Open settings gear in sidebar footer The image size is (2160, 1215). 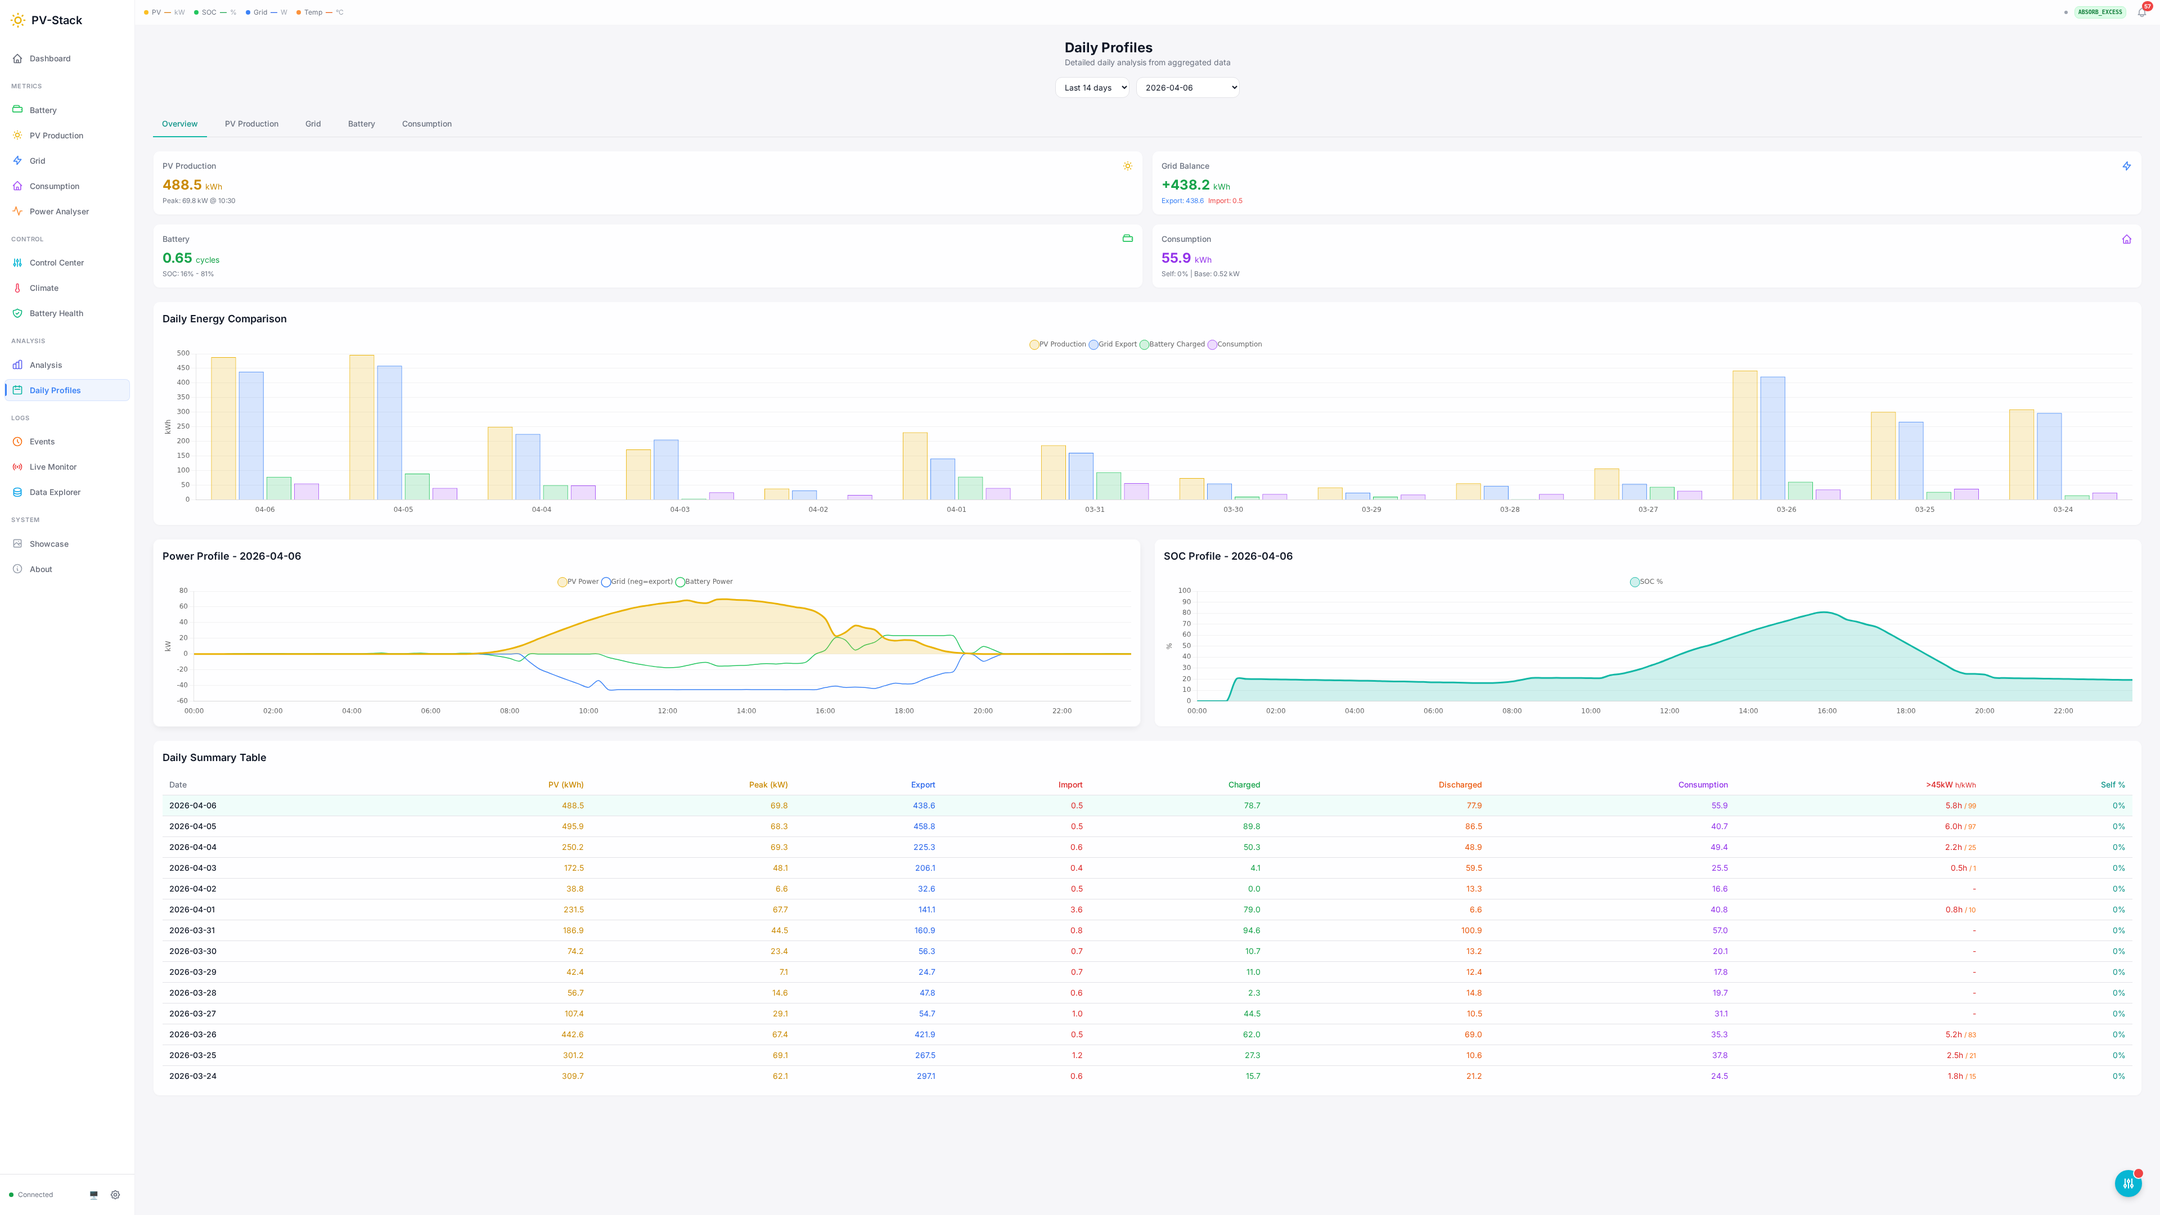point(115,1195)
